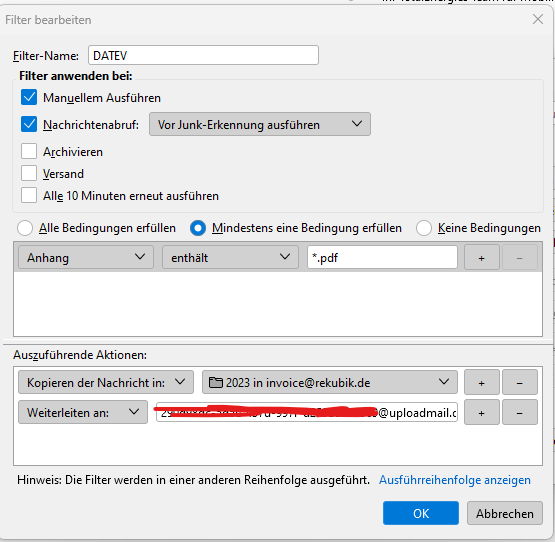Click the Hinweis text about Reihenfolge
The width and height of the screenshot is (555, 542).
(x=193, y=480)
